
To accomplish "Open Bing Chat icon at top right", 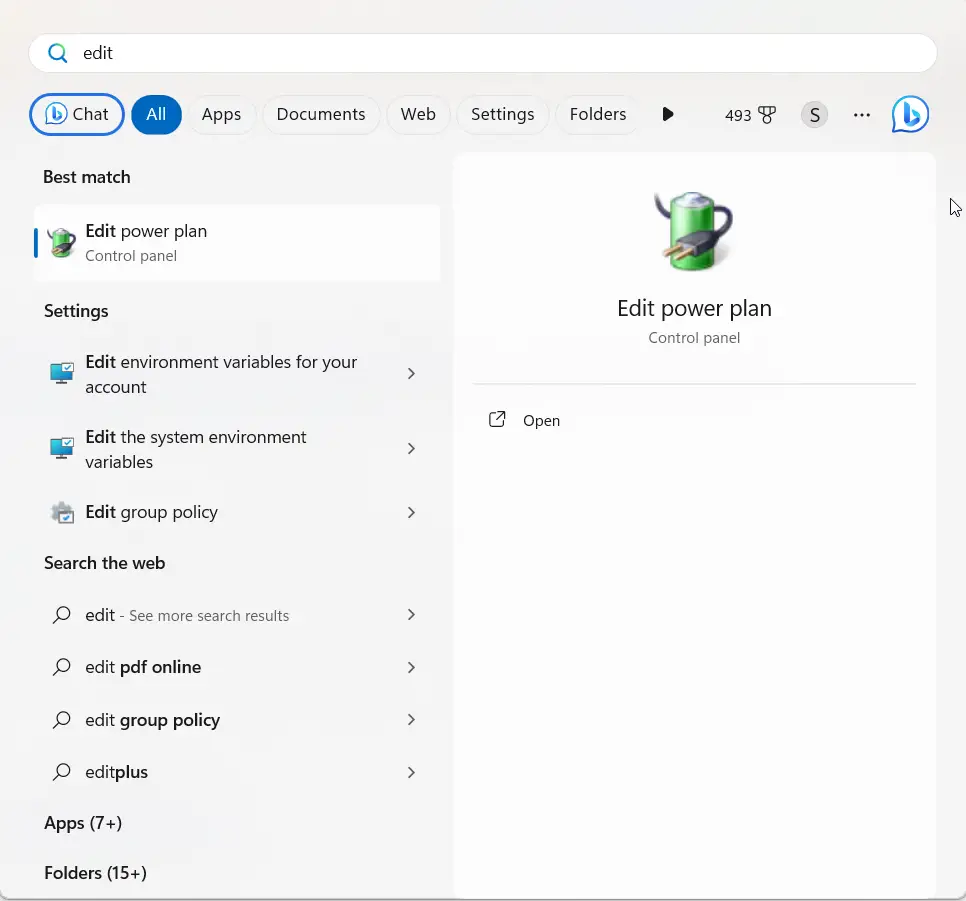I will (910, 115).
